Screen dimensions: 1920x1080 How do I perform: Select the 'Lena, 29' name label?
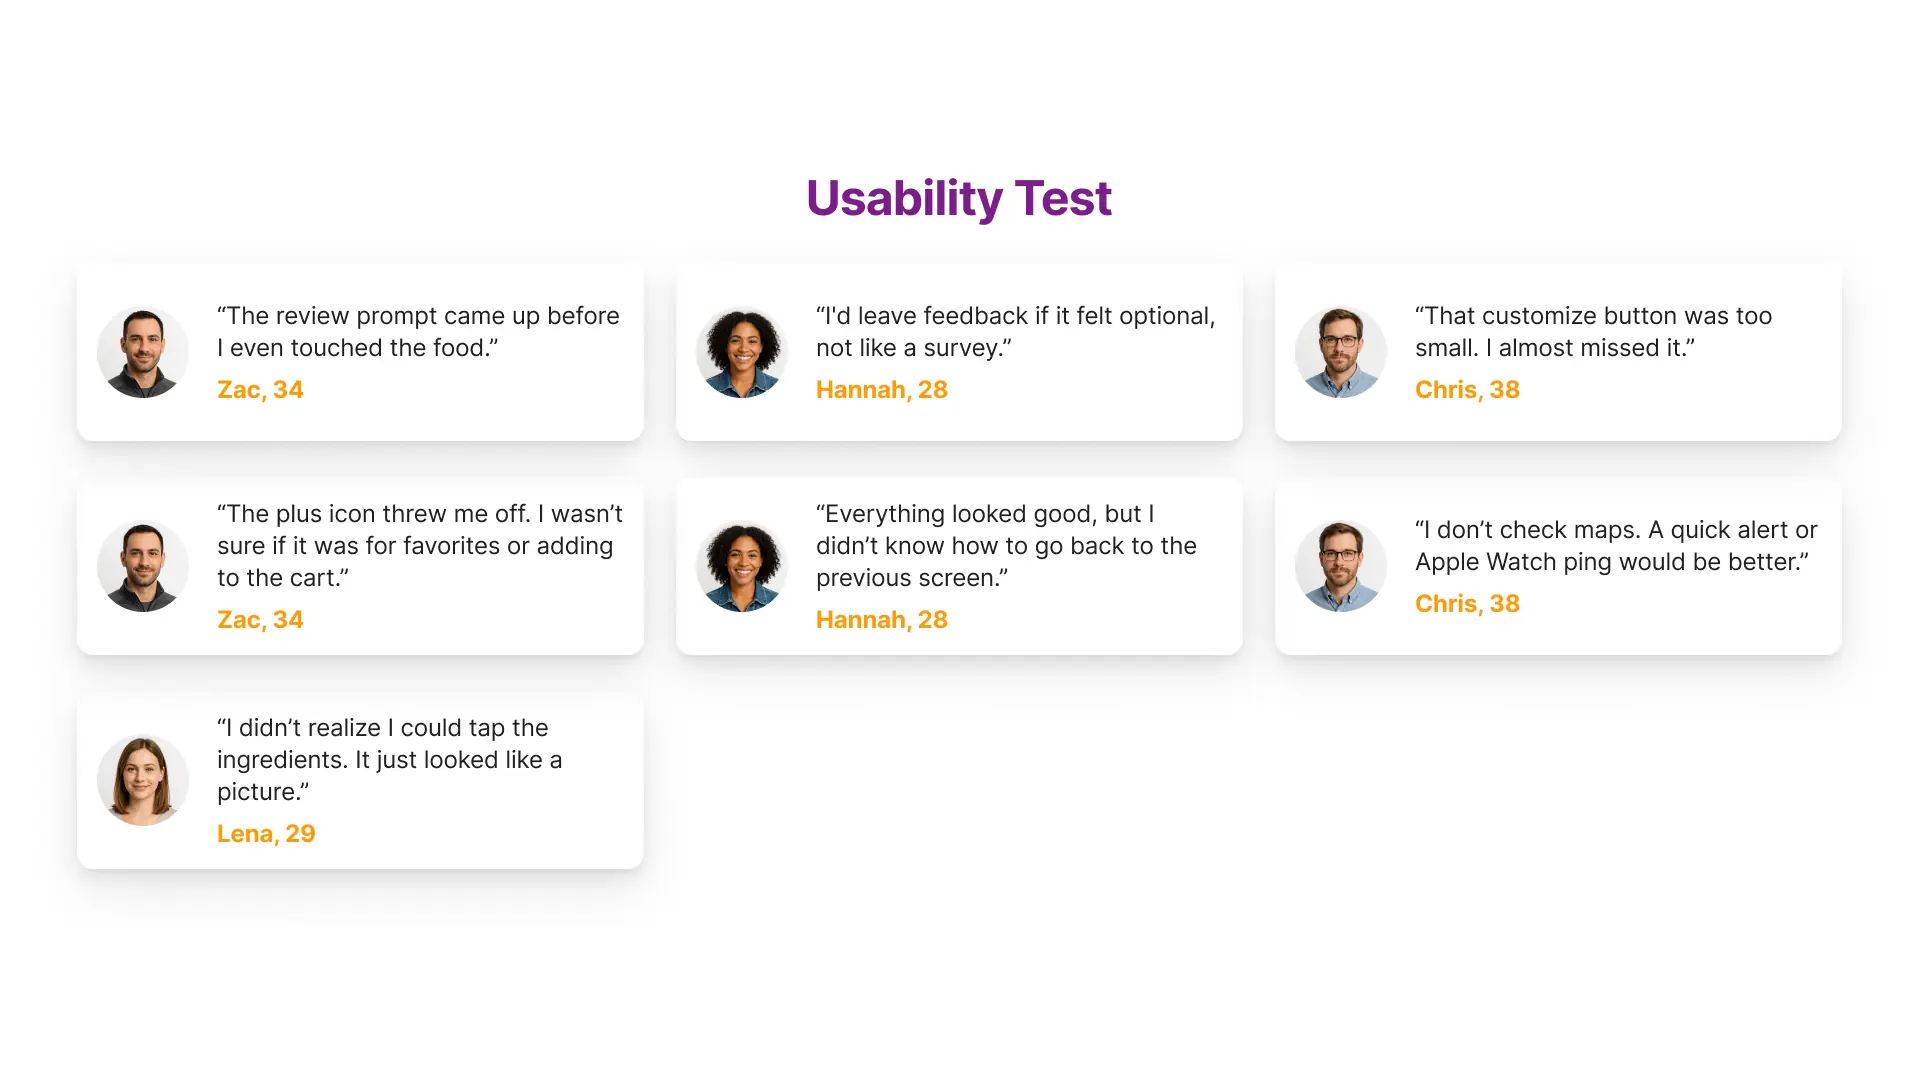click(266, 834)
